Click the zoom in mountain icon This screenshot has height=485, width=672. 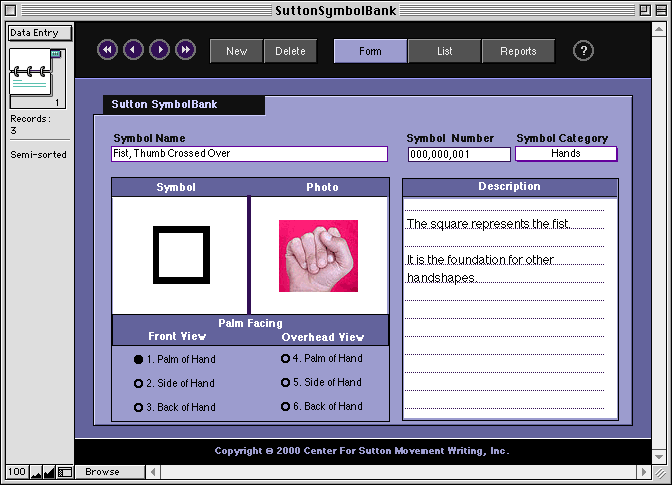(49, 472)
